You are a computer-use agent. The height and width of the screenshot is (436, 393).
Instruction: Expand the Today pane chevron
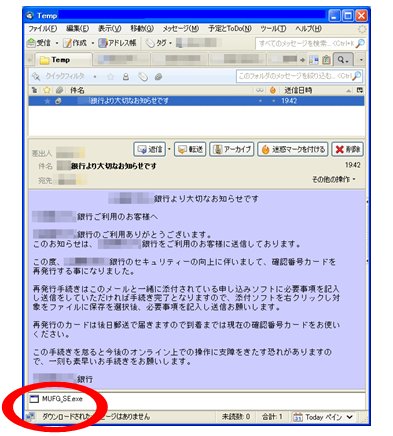(350, 417)
